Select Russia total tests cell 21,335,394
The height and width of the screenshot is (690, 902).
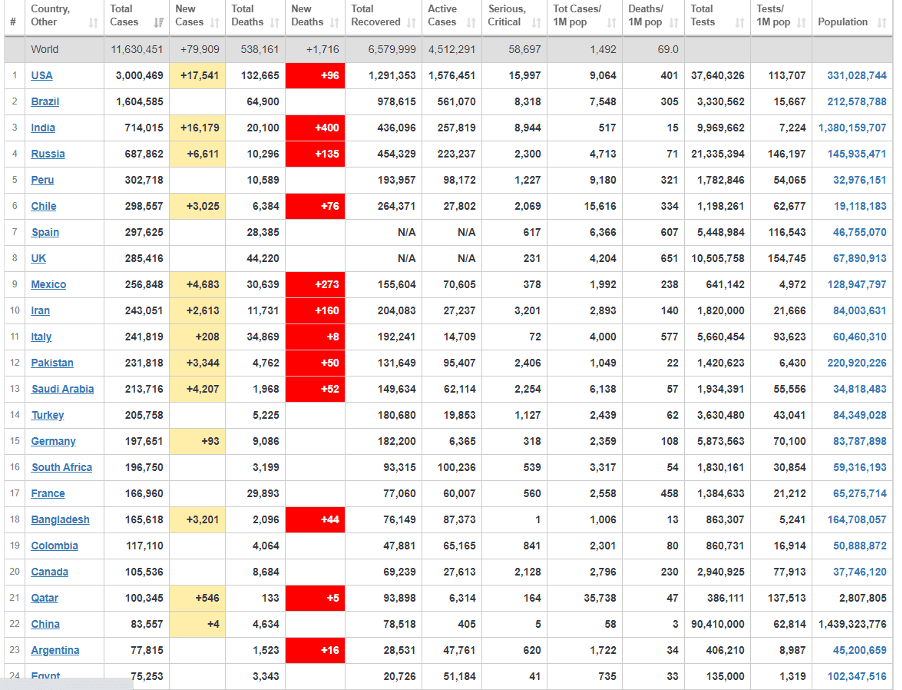(x=717, y=154)
